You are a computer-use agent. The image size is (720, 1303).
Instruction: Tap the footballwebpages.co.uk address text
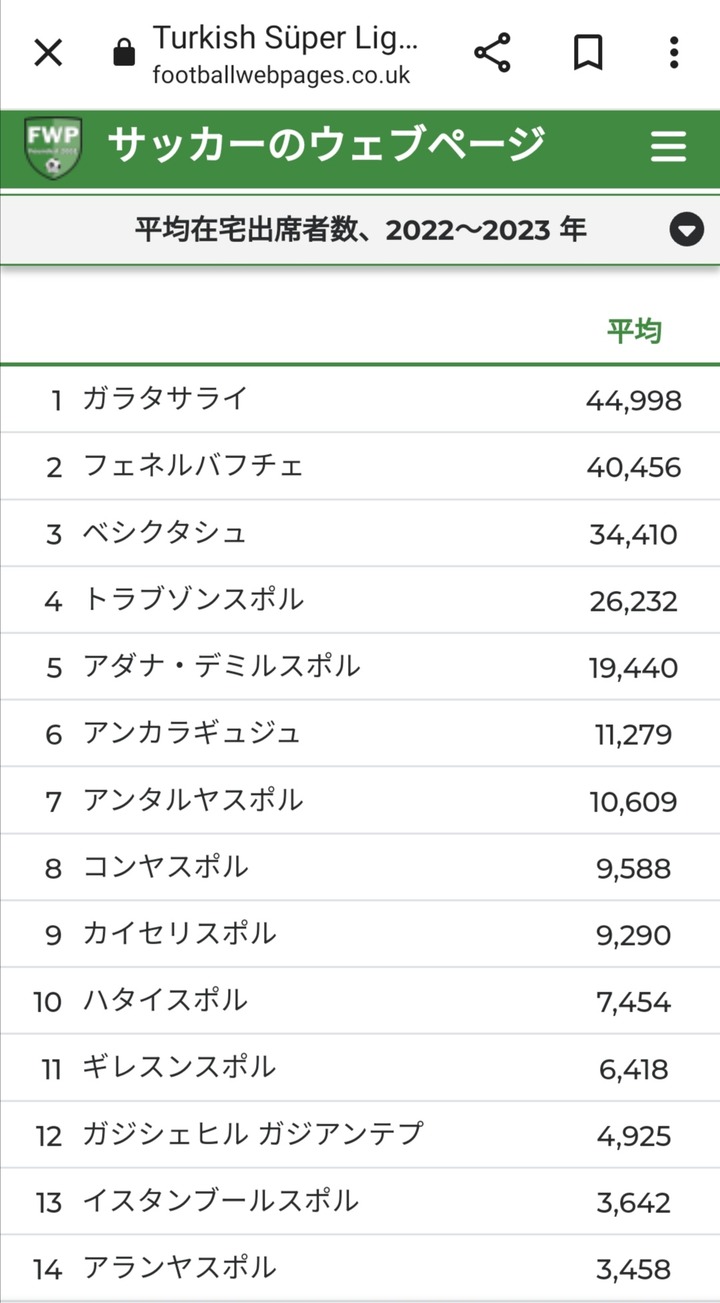(x=281, y=75)
